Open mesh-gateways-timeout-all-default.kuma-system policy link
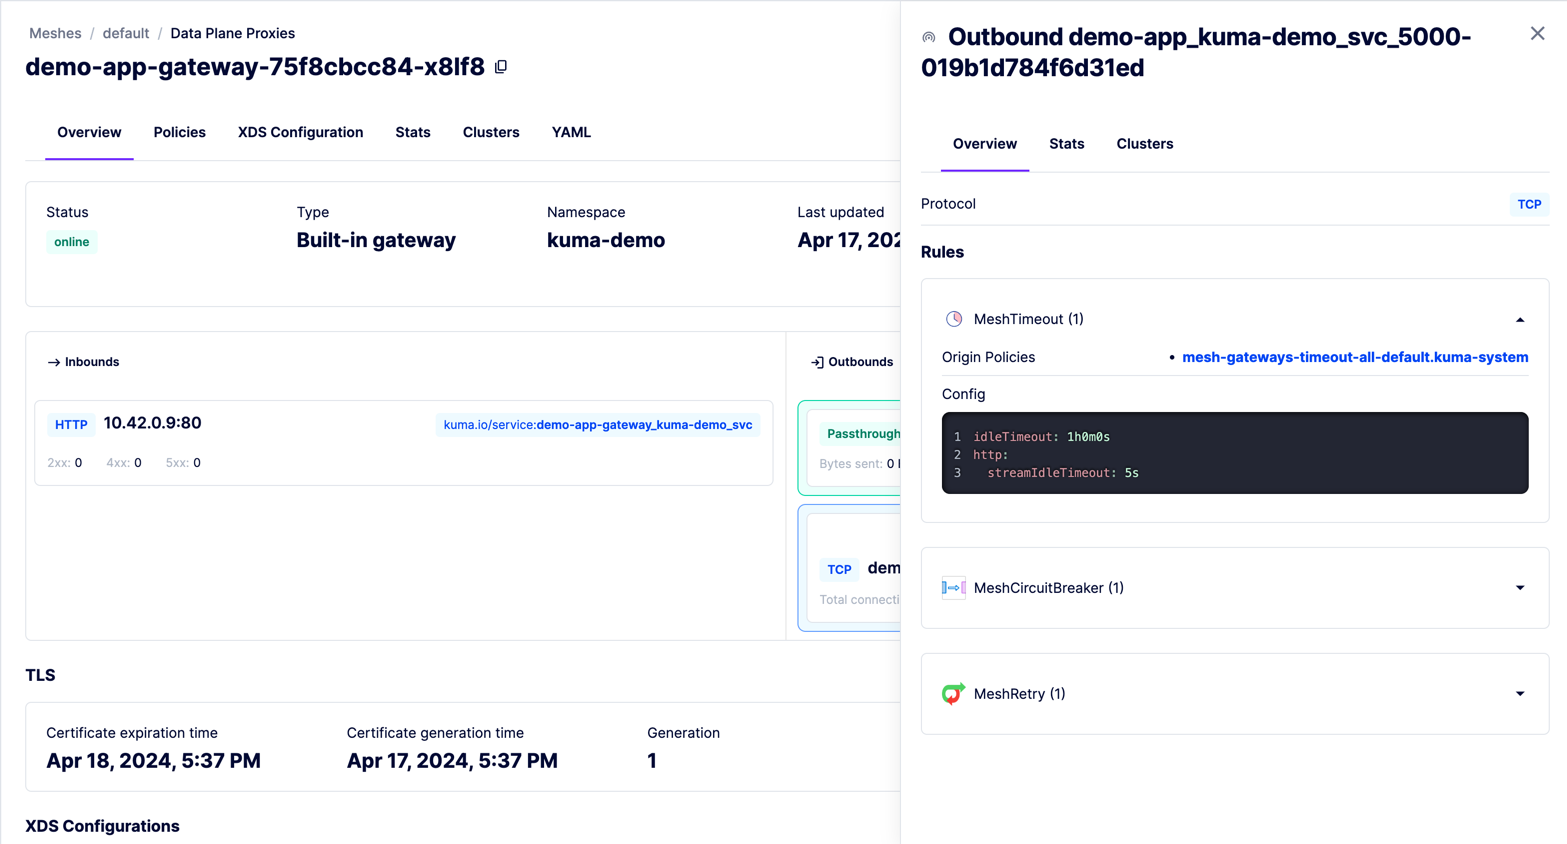Image resolution: width=1567 pixels, height=844 pixels. [1354, 357]
